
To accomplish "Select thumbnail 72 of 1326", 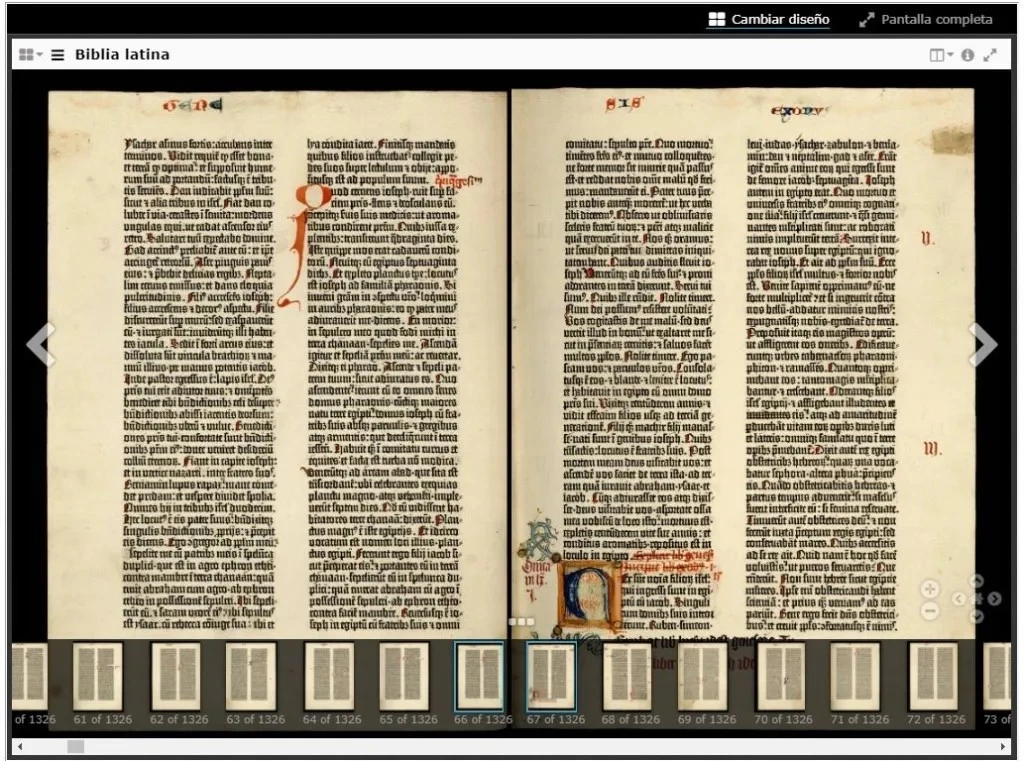I will click(x=933, y=676).
